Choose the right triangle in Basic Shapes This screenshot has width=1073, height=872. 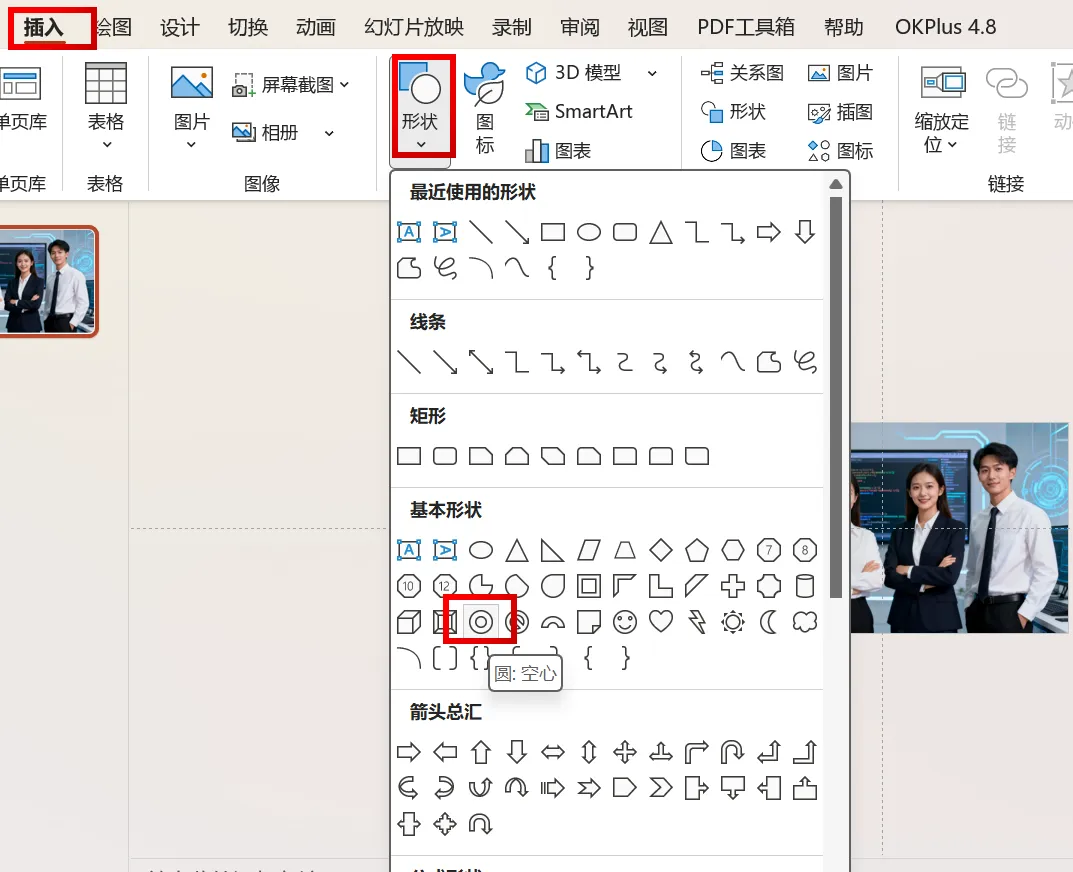tap(552, 550)
